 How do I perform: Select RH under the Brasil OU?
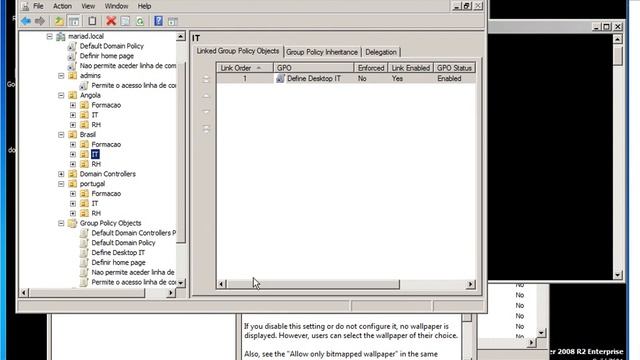[x=96, y=164]
